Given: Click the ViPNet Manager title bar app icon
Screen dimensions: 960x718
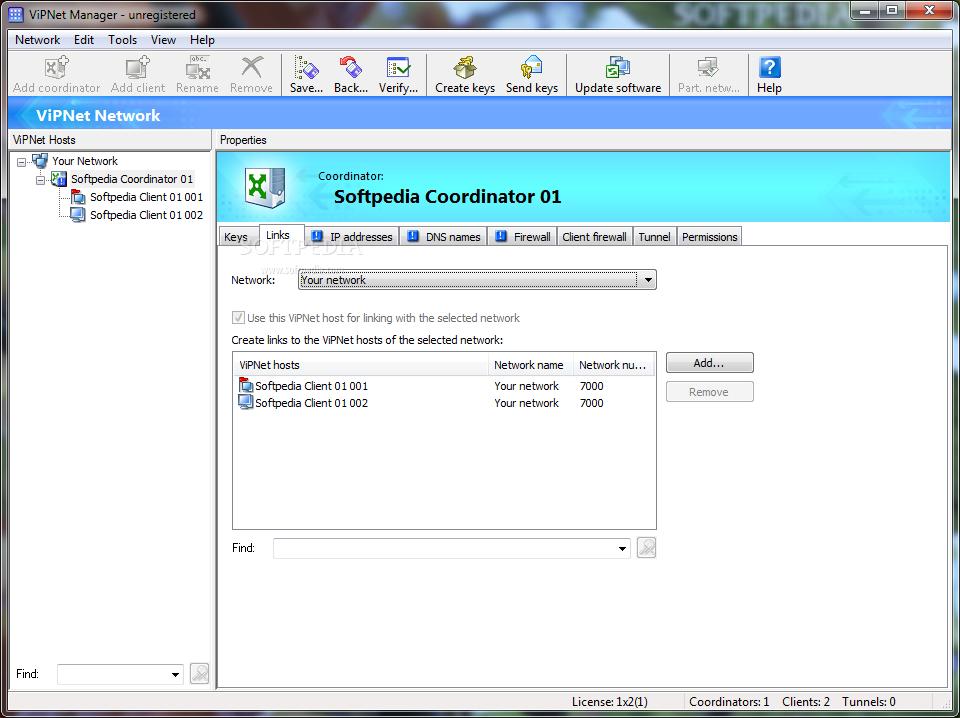Looking at the screenshot, I should pos(16,14).
